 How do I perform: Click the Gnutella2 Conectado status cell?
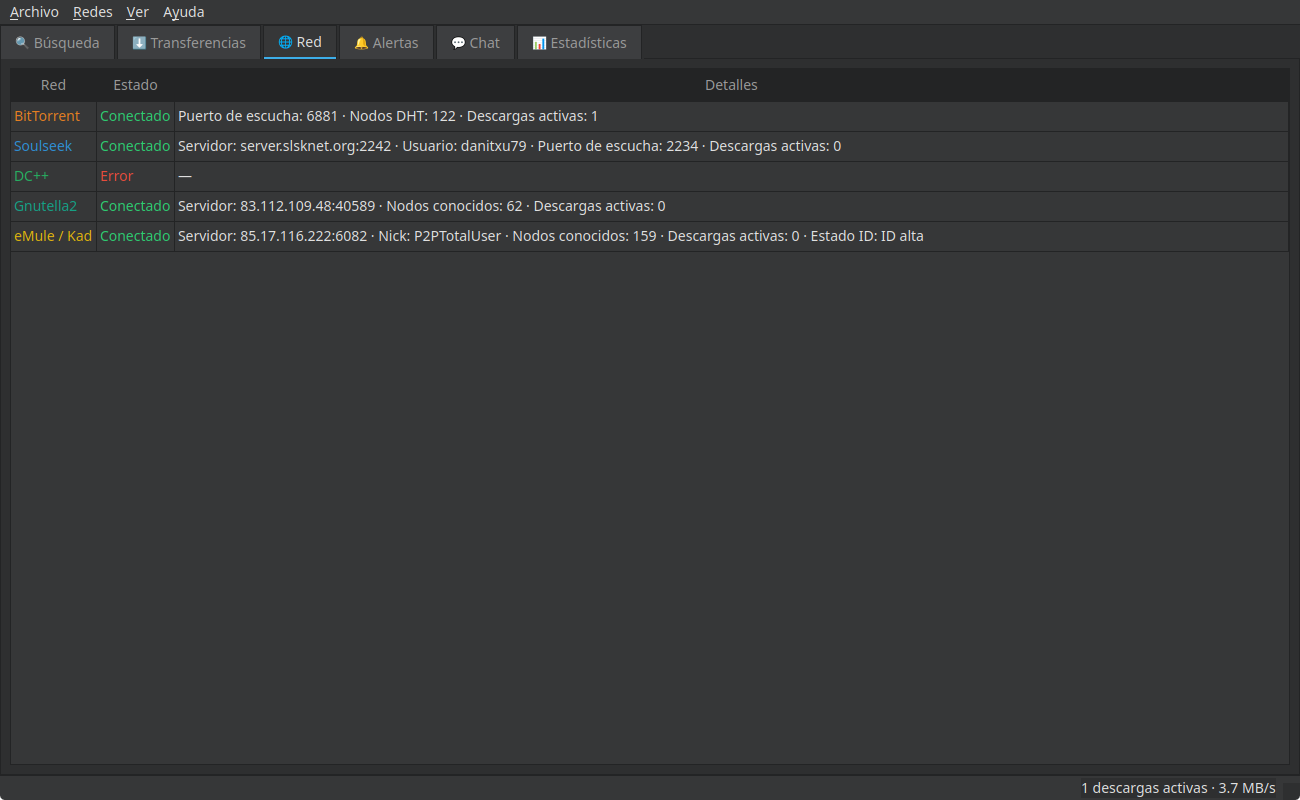pos(135,206)
